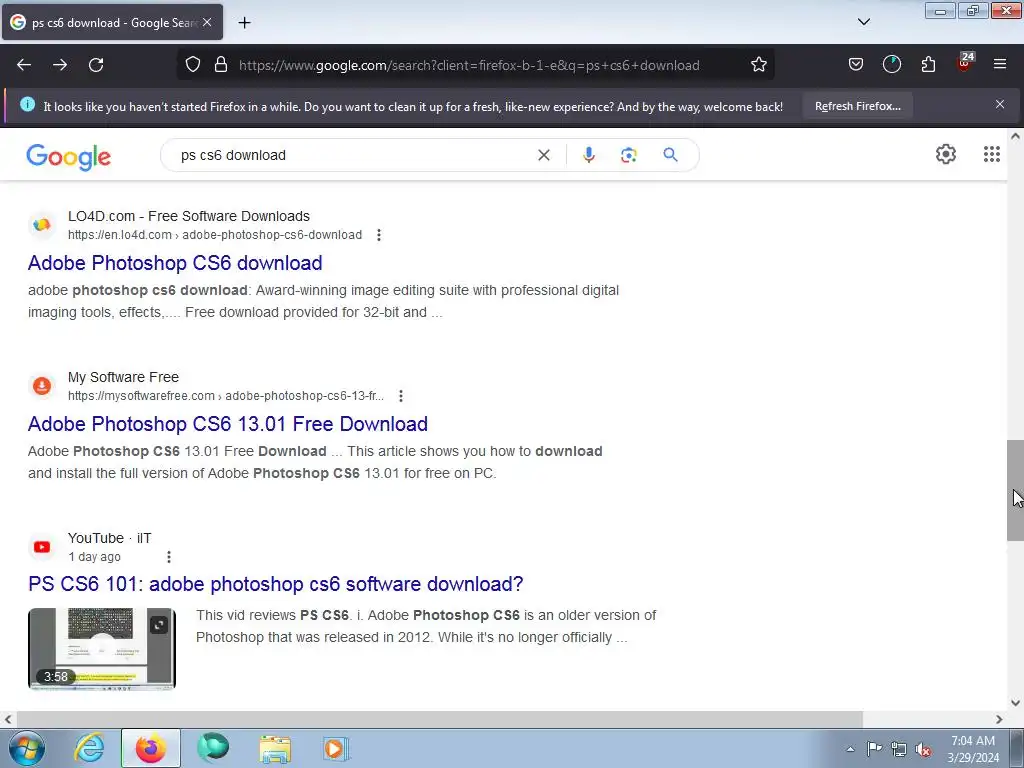Start voice search with microphone
Screen dimensions: 1024x768
click(x=588, y=155)
